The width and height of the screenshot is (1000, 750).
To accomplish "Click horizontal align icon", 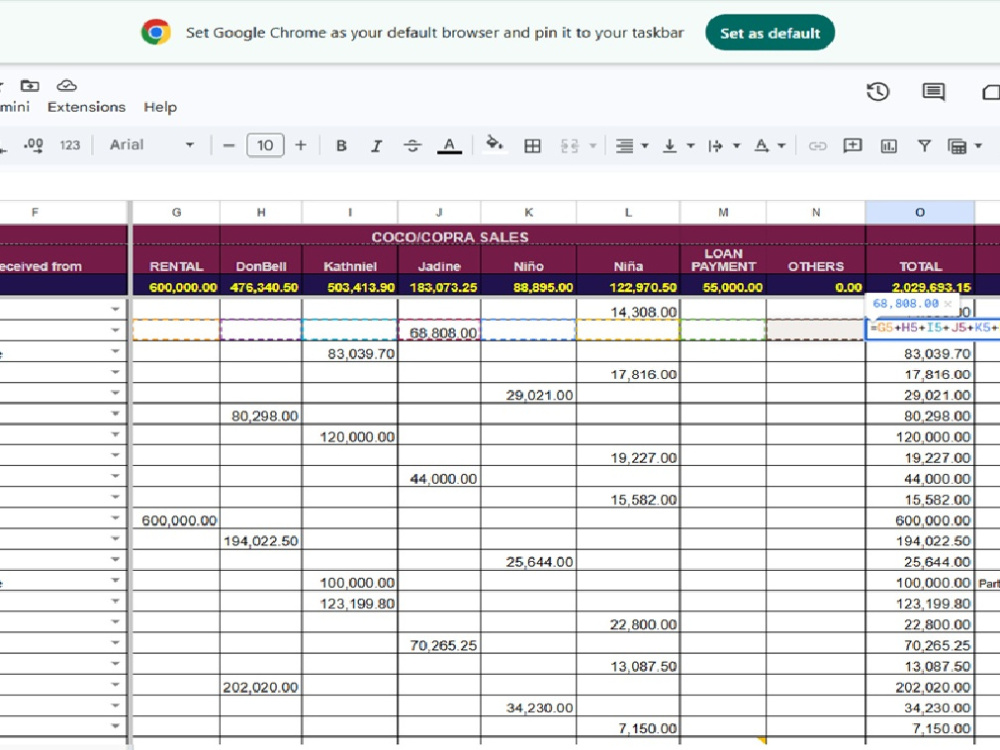I will tap(624, 145).
